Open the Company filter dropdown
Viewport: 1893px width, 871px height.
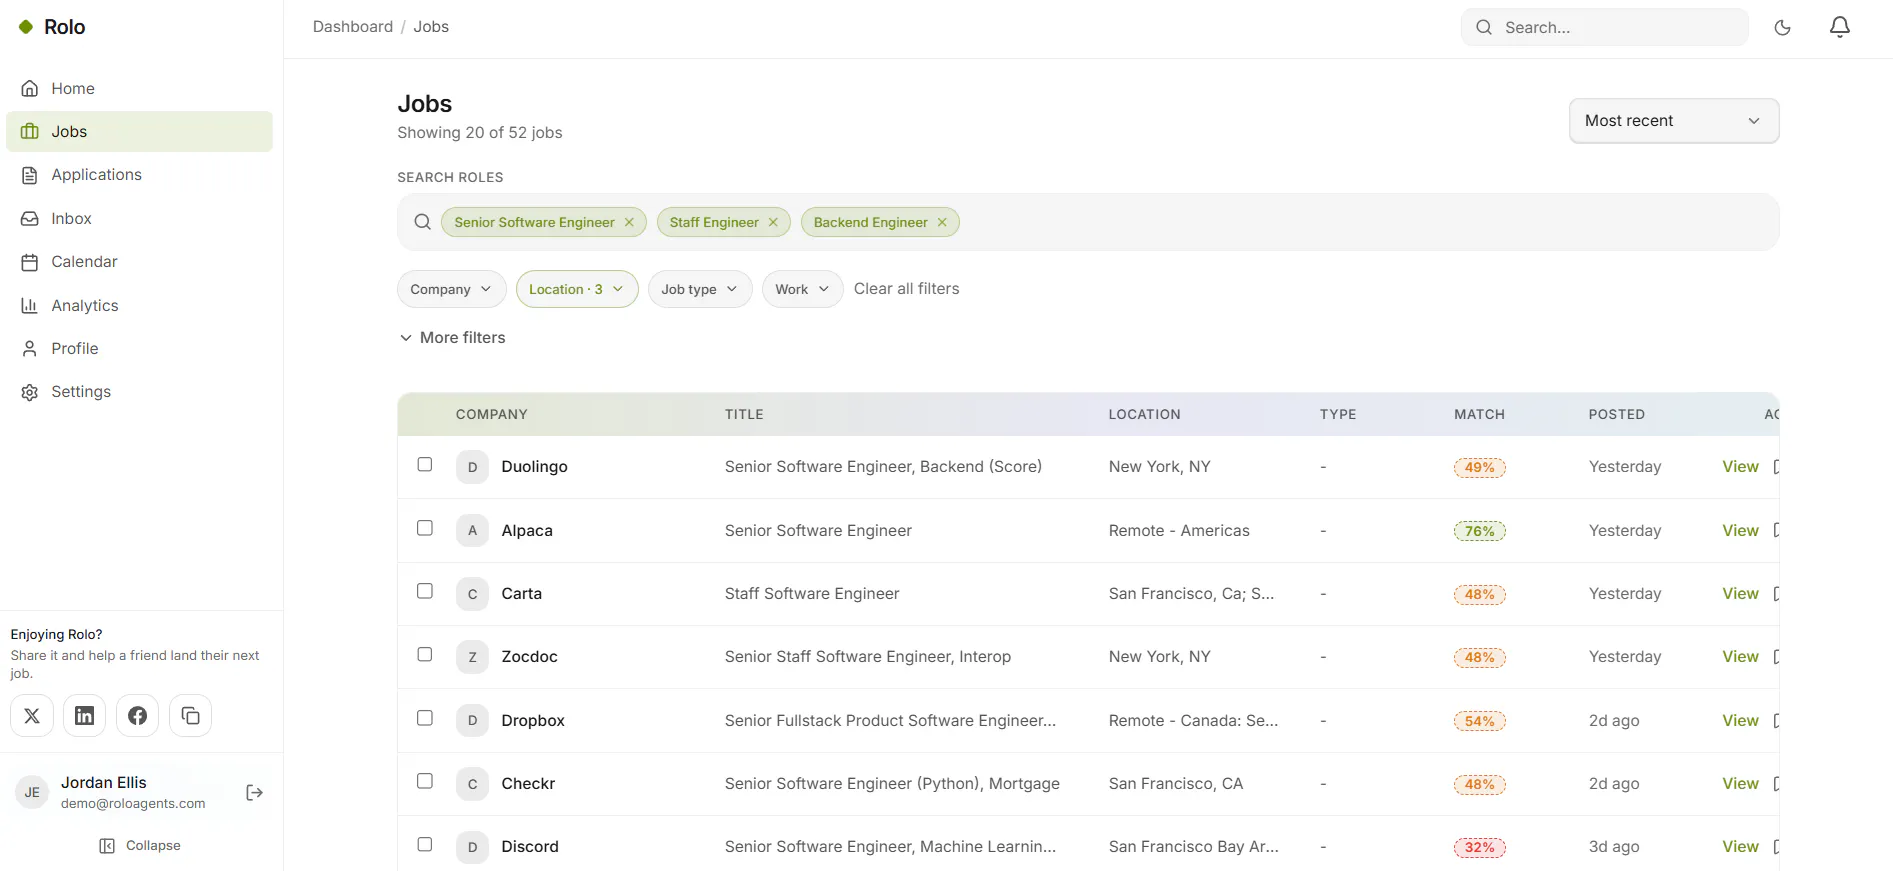click(x=451, y=289)
